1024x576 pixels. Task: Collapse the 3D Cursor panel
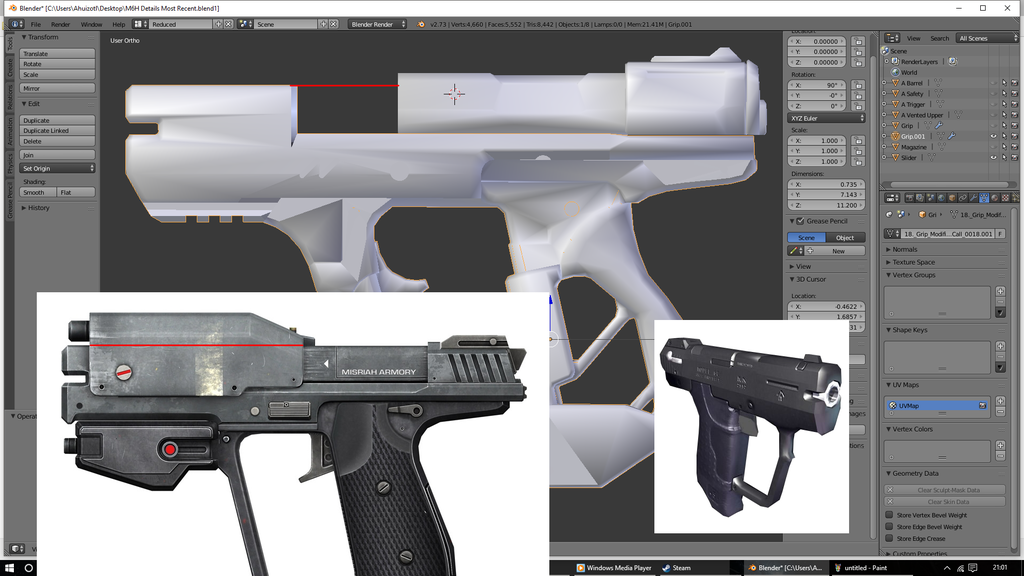(808, 279)
